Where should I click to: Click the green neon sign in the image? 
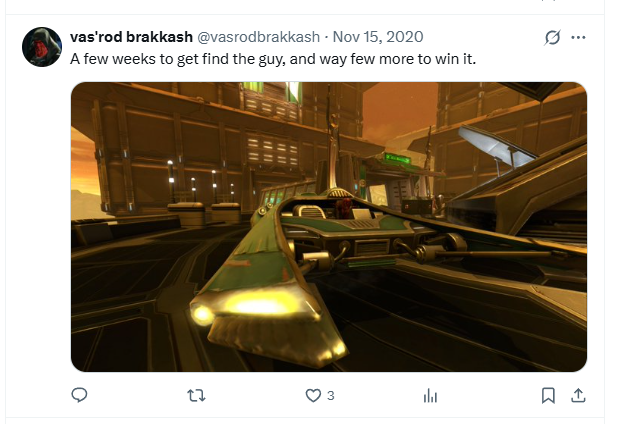(x=397, y=159)
